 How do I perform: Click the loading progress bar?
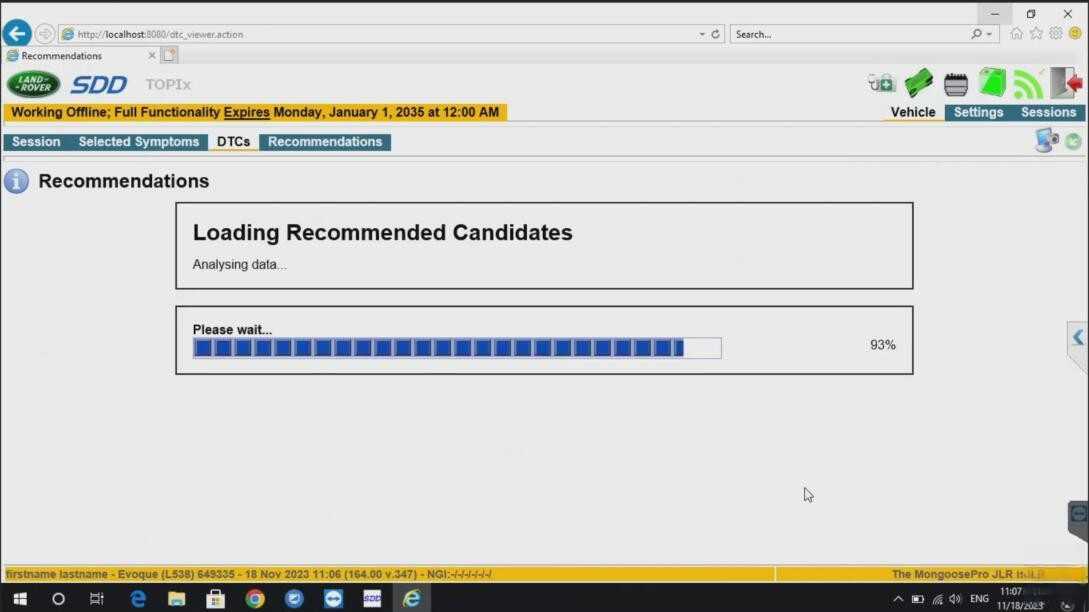pyautogui.click(x=457, y=347)
